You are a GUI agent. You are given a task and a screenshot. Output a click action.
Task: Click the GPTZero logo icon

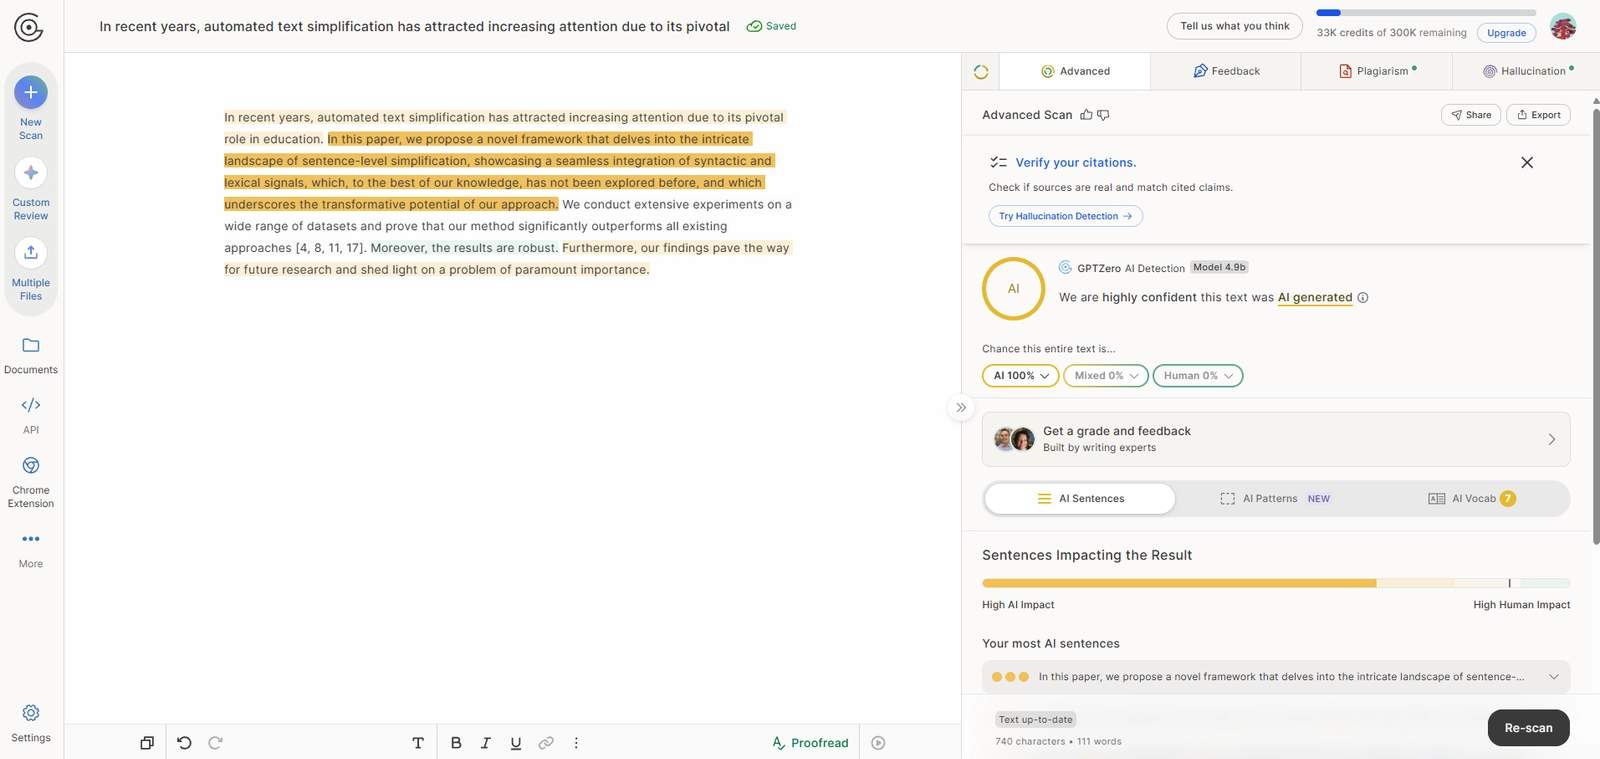[x=29, y=27]
